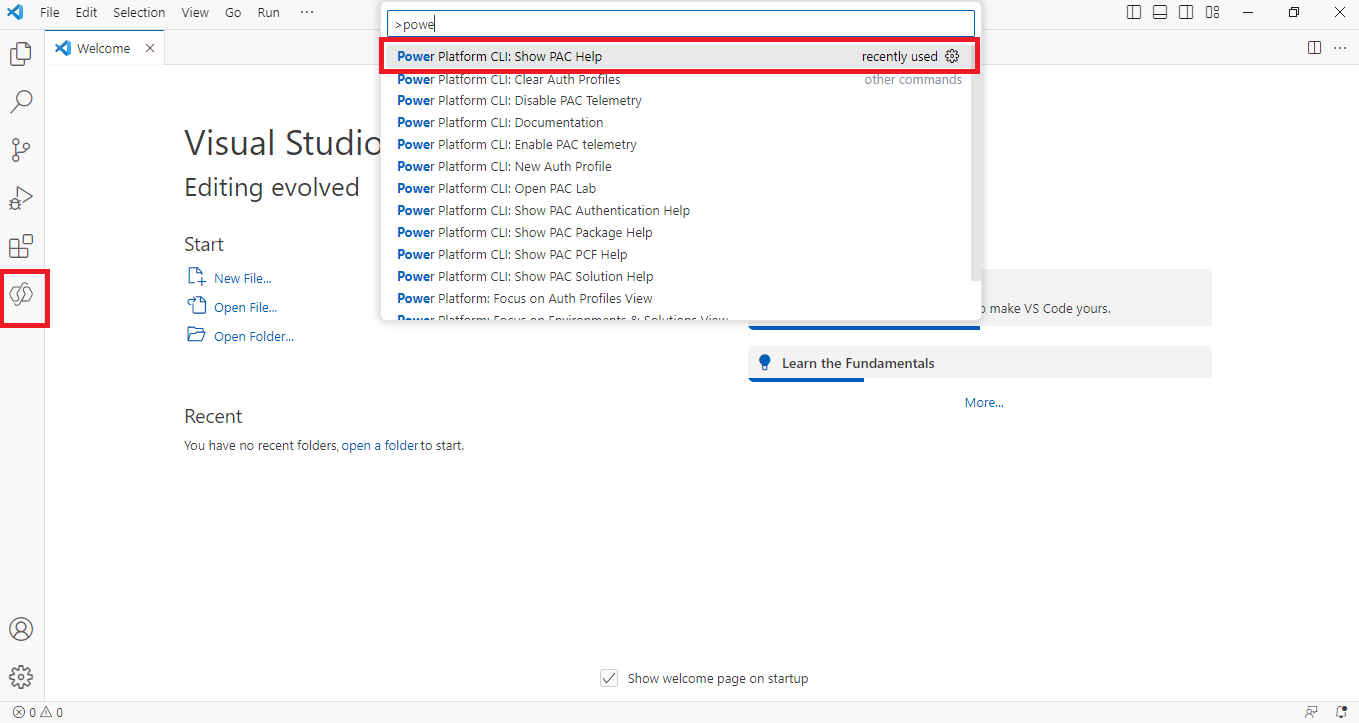Click the Open Folder... link
Viewport: 1359px width, 723px height.
click(x=254, y=337)
